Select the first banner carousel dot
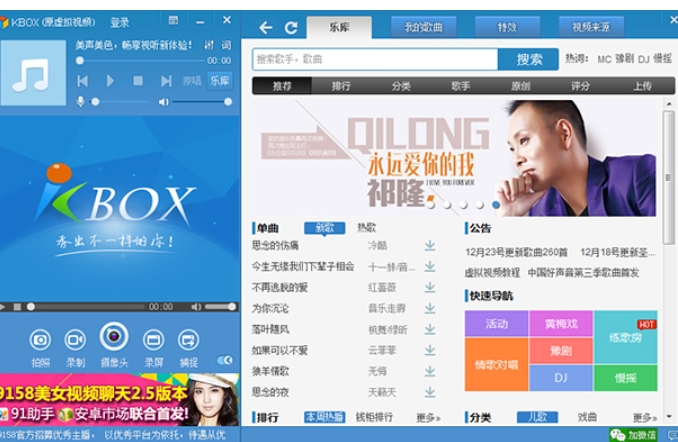This screenshot has height=442, width=678. point(431,205)
